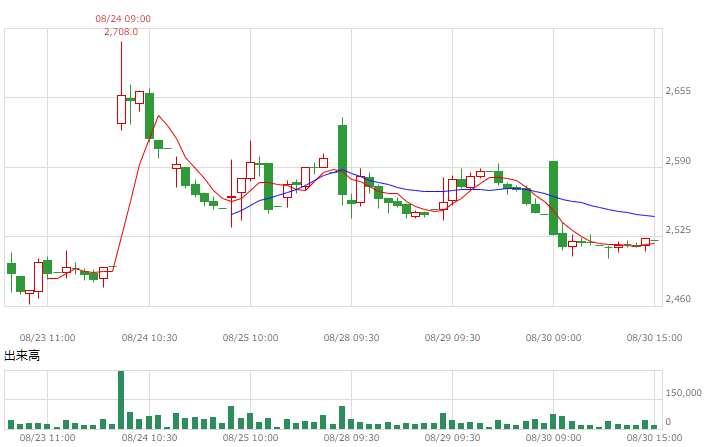
Task: Click the 150,000 volume axis label
Action: pos(684,393)
